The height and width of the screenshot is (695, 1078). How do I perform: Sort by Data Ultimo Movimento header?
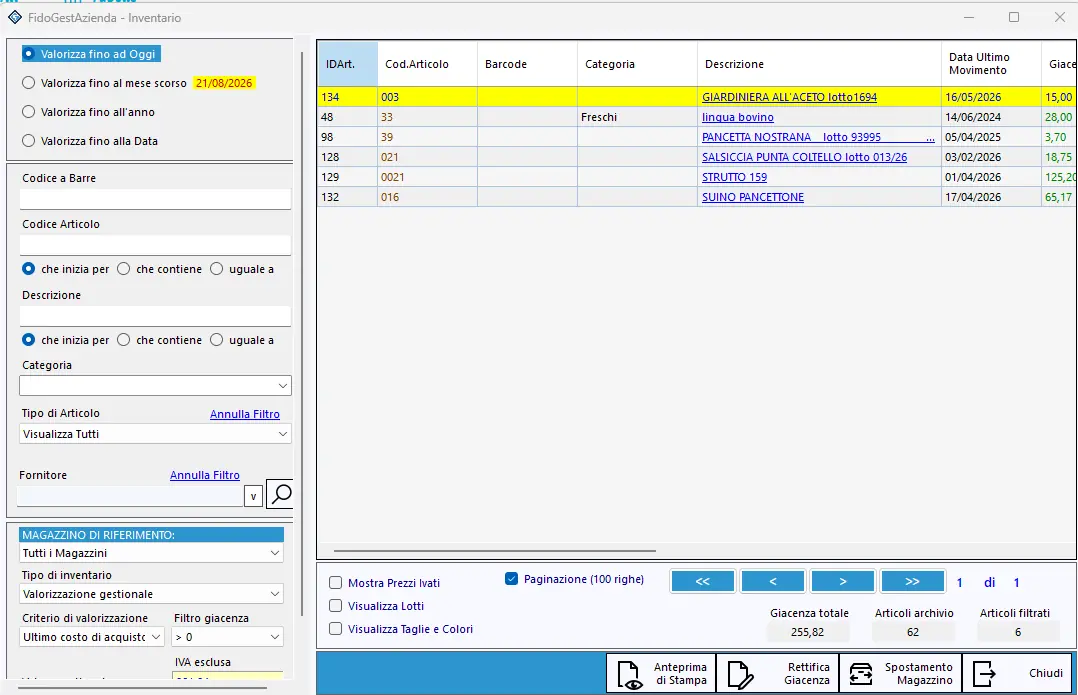coord(991,64)
